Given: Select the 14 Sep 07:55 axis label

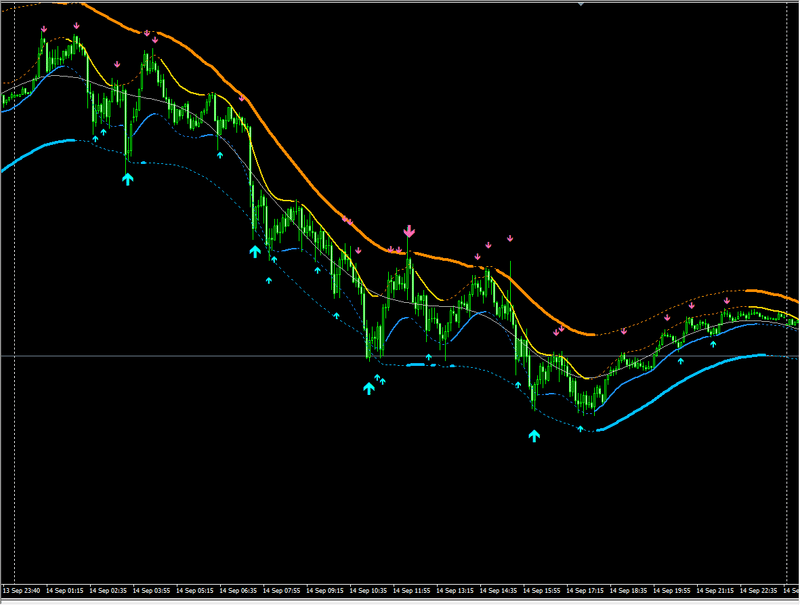Looking at the screenshot, I should (282, 591).
